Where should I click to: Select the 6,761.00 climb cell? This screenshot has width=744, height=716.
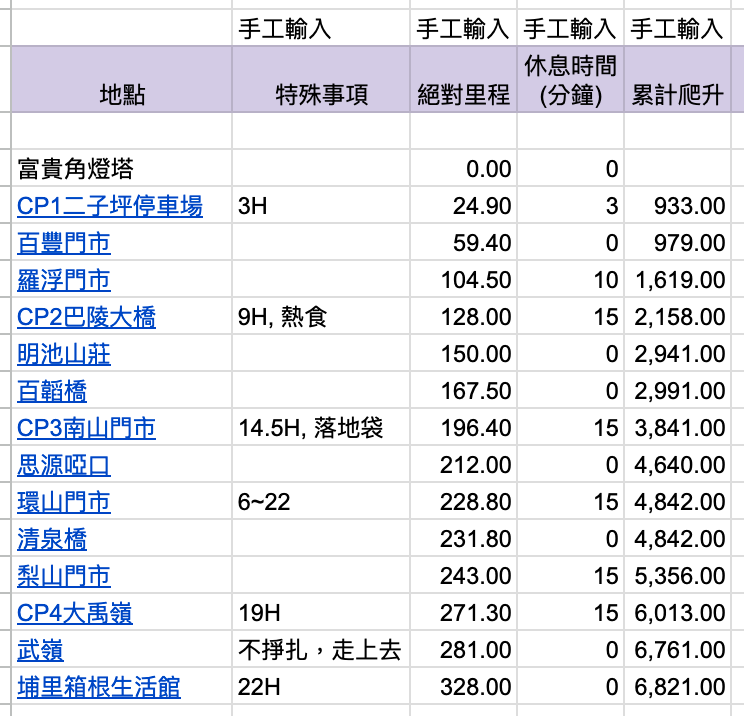[x=678, y=649]
